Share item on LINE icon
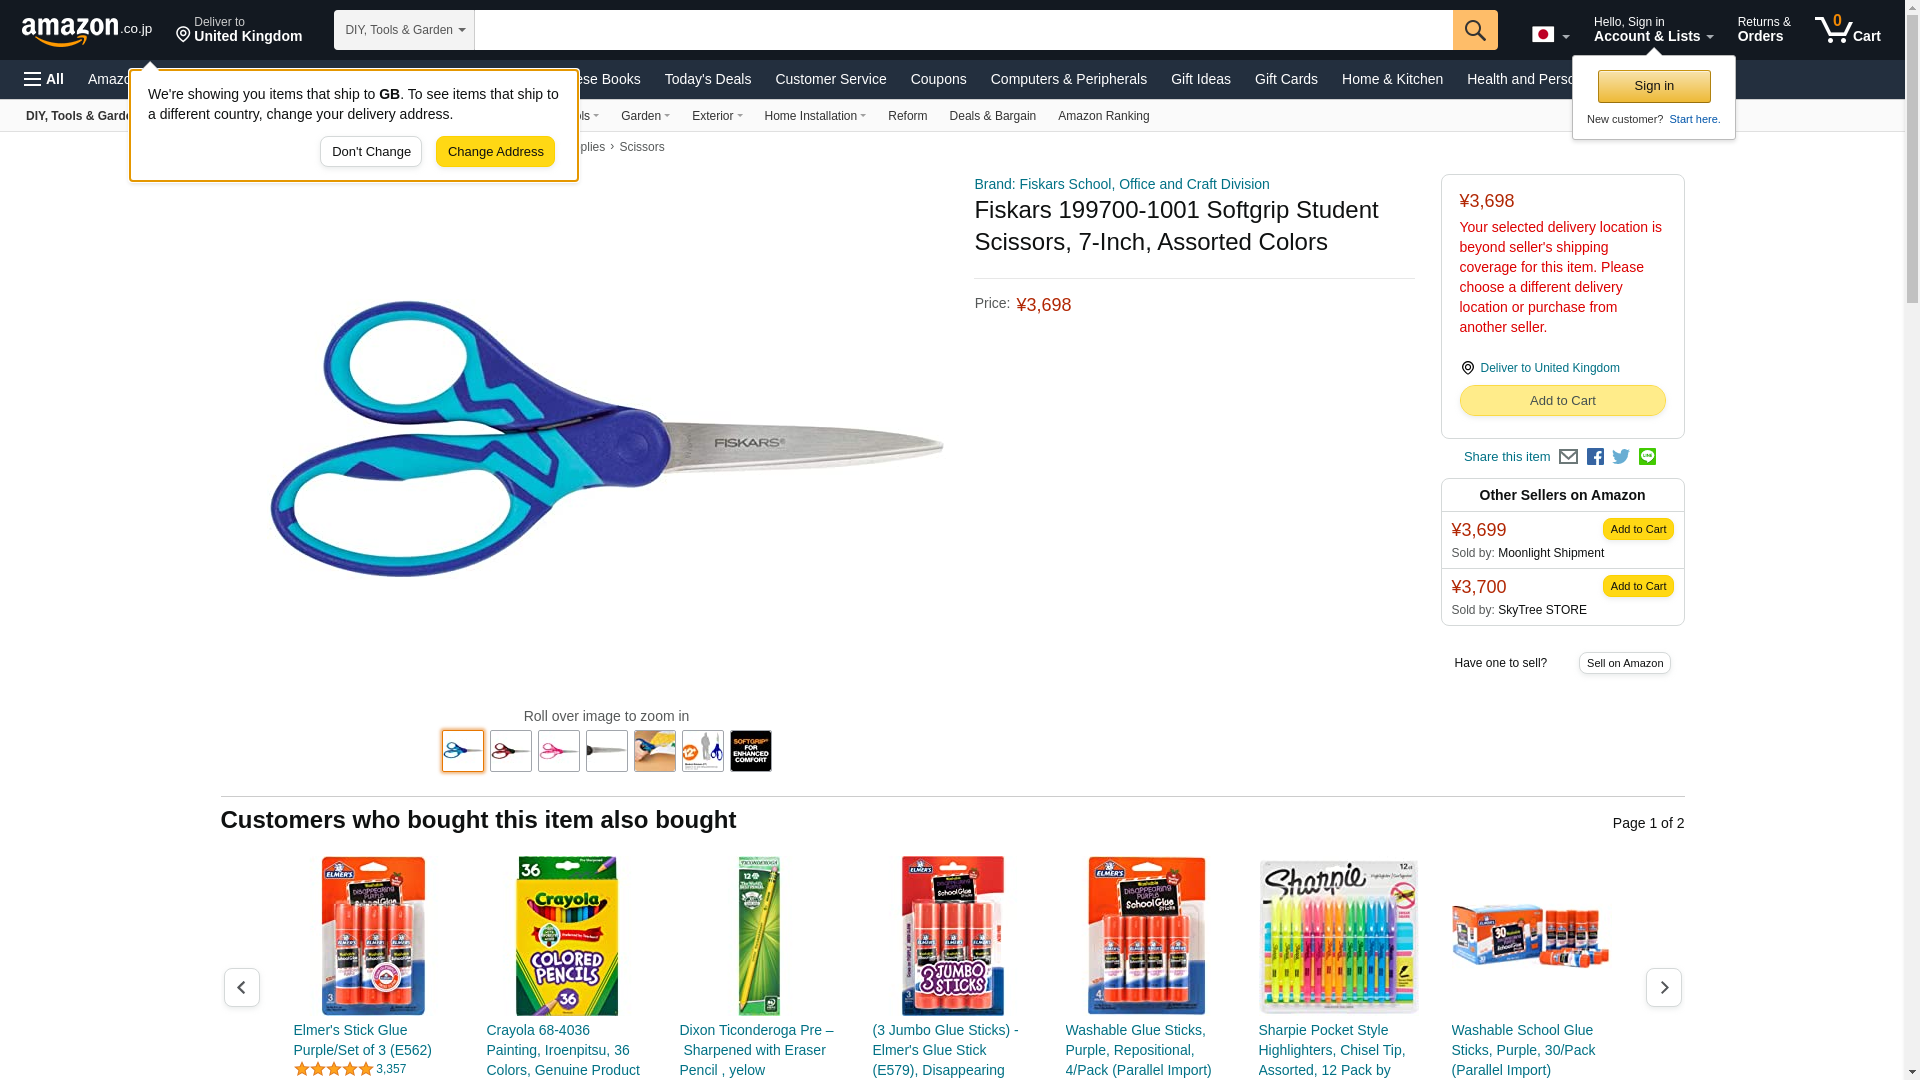The width and height of the screenshot is (1920, 1080). pyautogui.click(x=1647, y=457)
